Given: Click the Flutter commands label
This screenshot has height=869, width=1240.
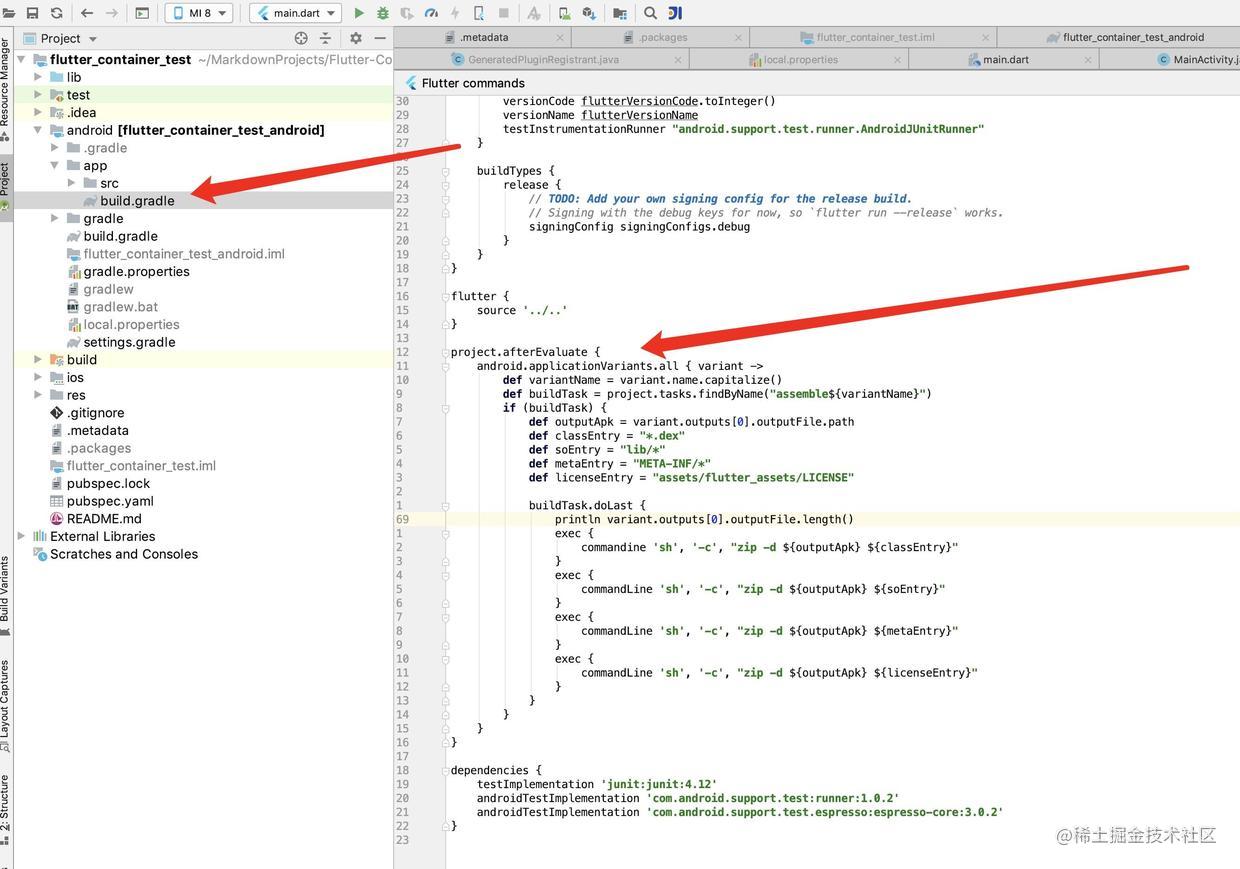Looking at the screenshot, I should click(473, 83).
